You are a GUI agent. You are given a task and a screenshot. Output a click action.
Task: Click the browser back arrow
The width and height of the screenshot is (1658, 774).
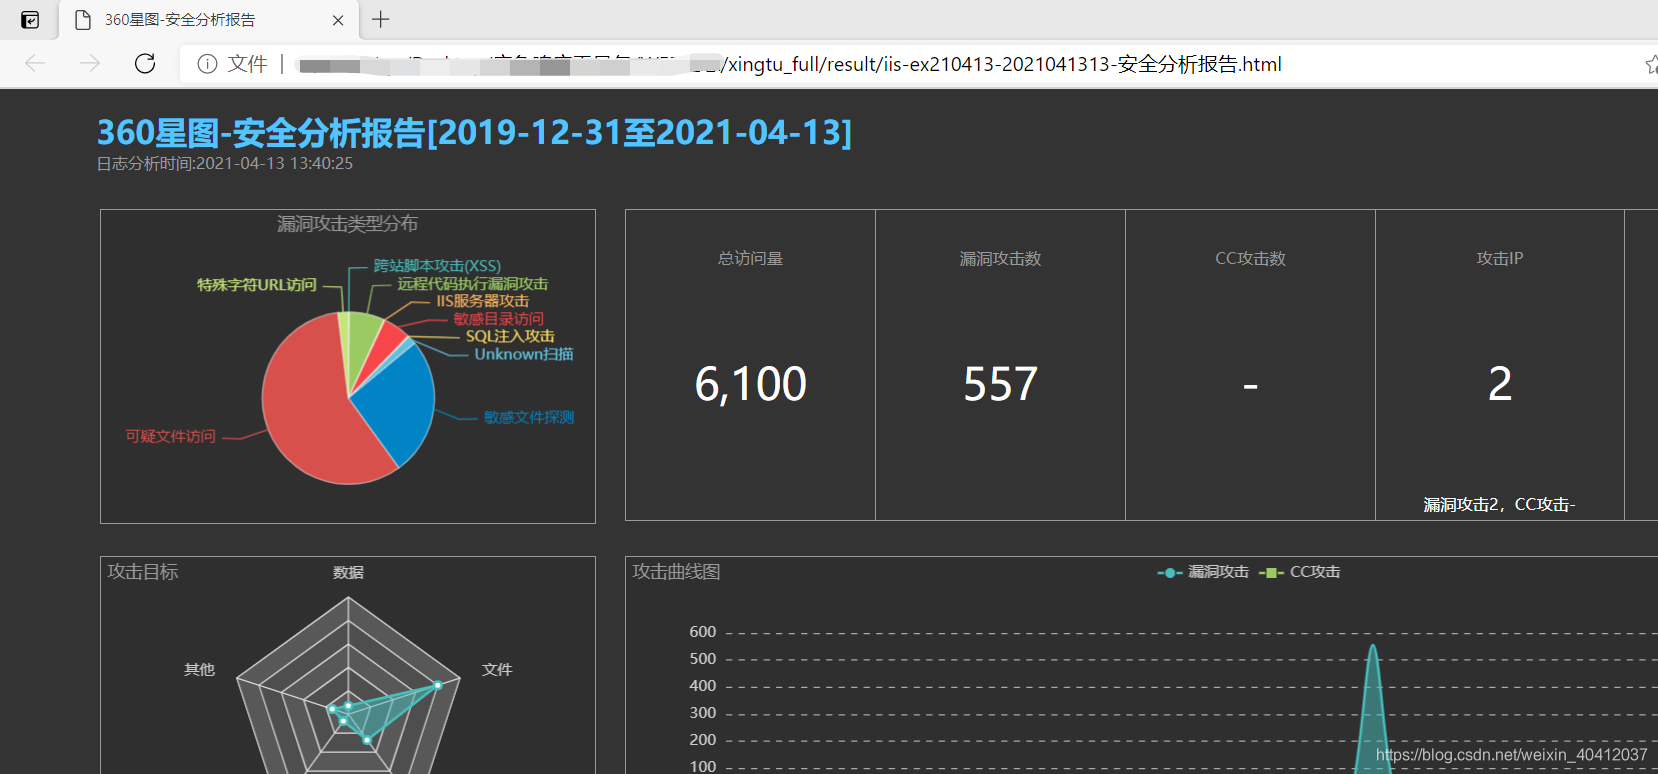point(35,64)
